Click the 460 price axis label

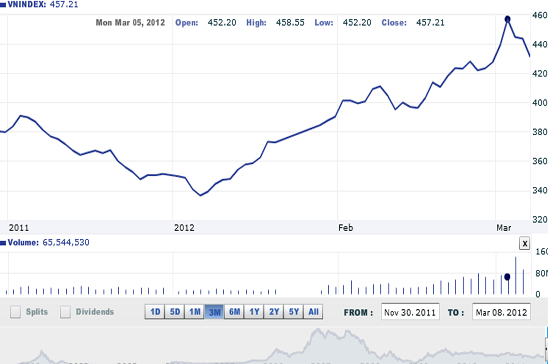[x=540, y=15]
